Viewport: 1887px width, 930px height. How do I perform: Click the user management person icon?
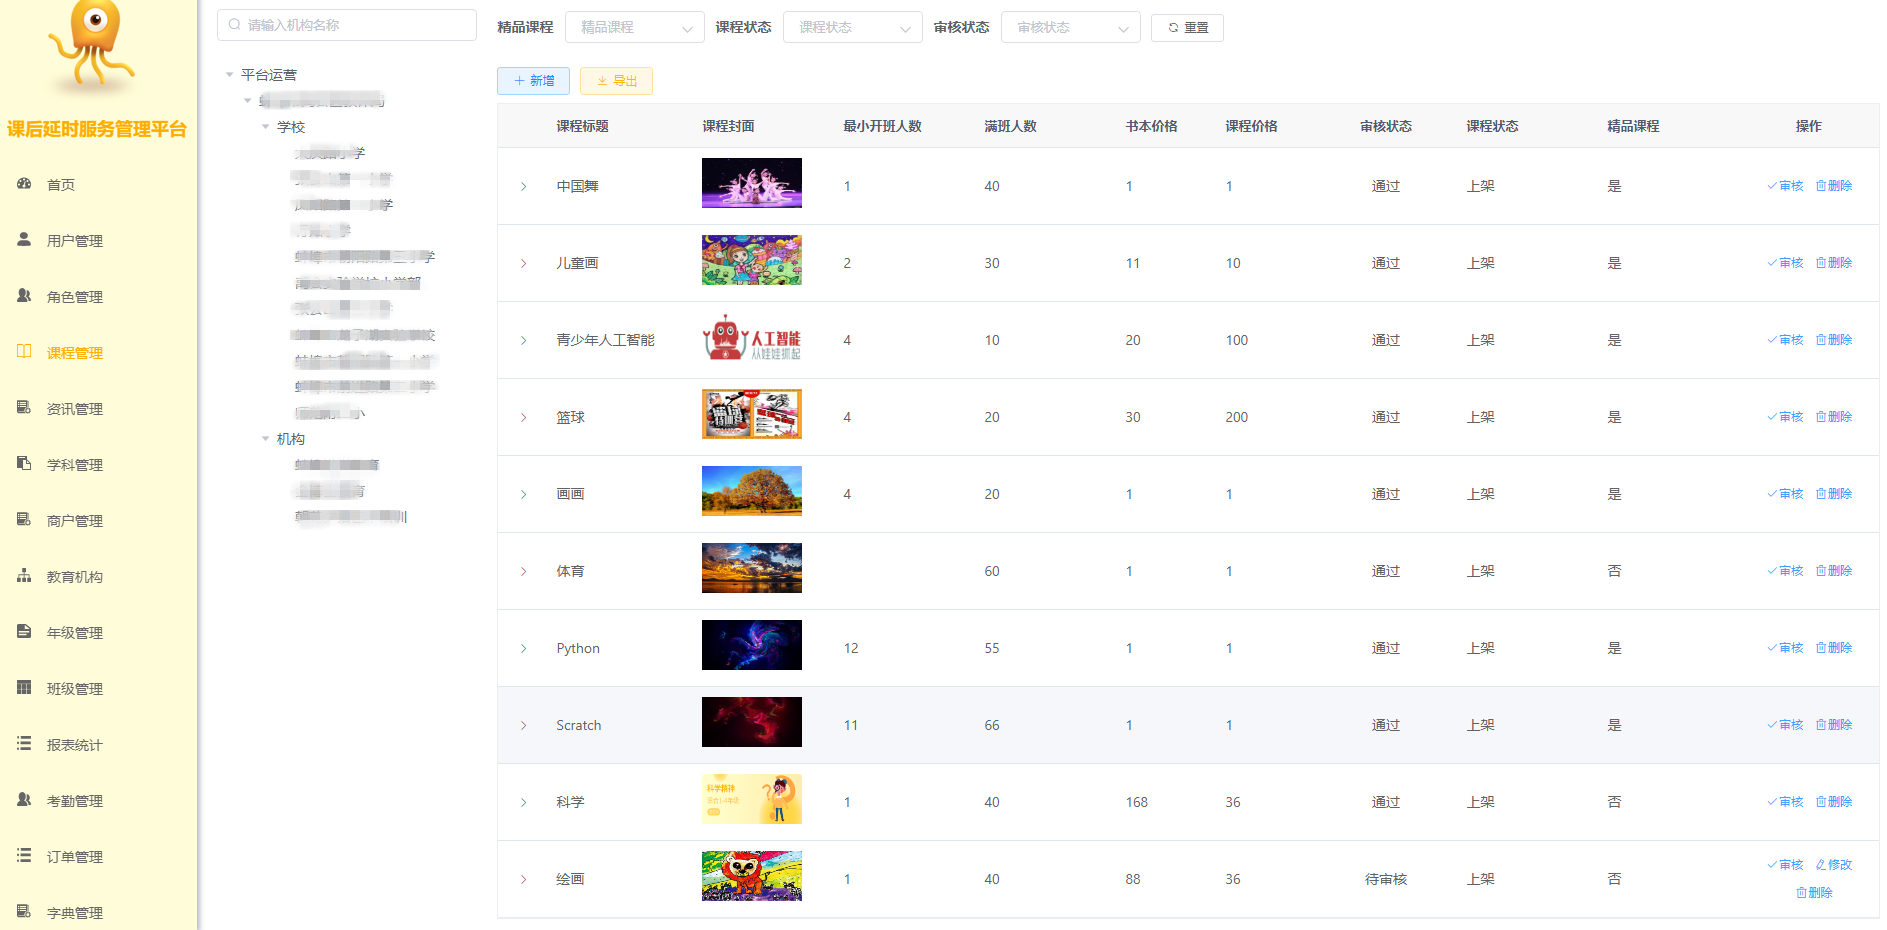pos(24,240)
